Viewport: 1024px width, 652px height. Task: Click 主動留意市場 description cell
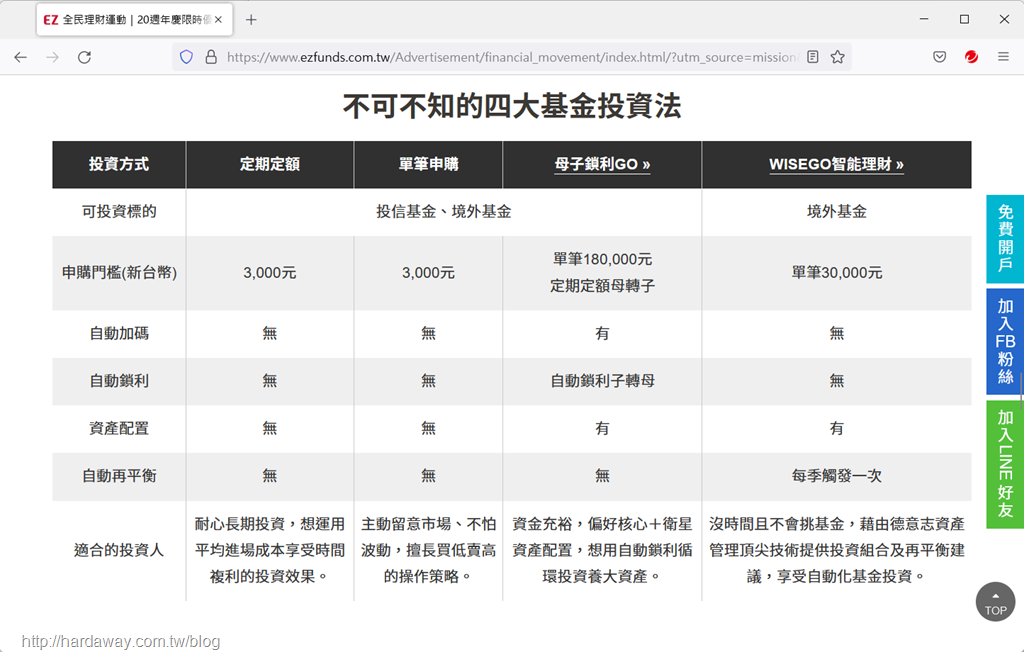tap(428, 550)
